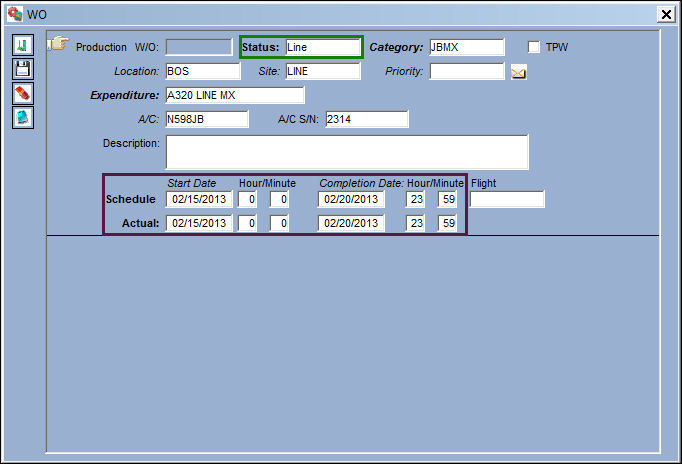Click the chart icon in left sidebar

23,45
